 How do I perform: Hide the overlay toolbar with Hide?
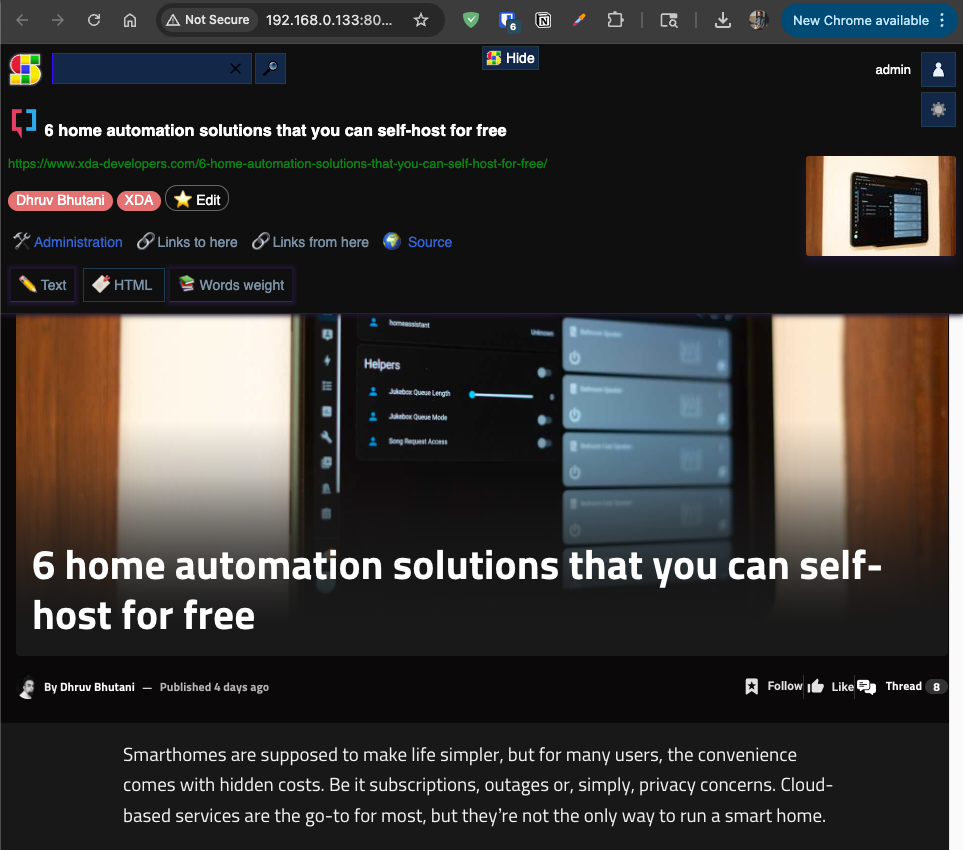click(510, 58)
